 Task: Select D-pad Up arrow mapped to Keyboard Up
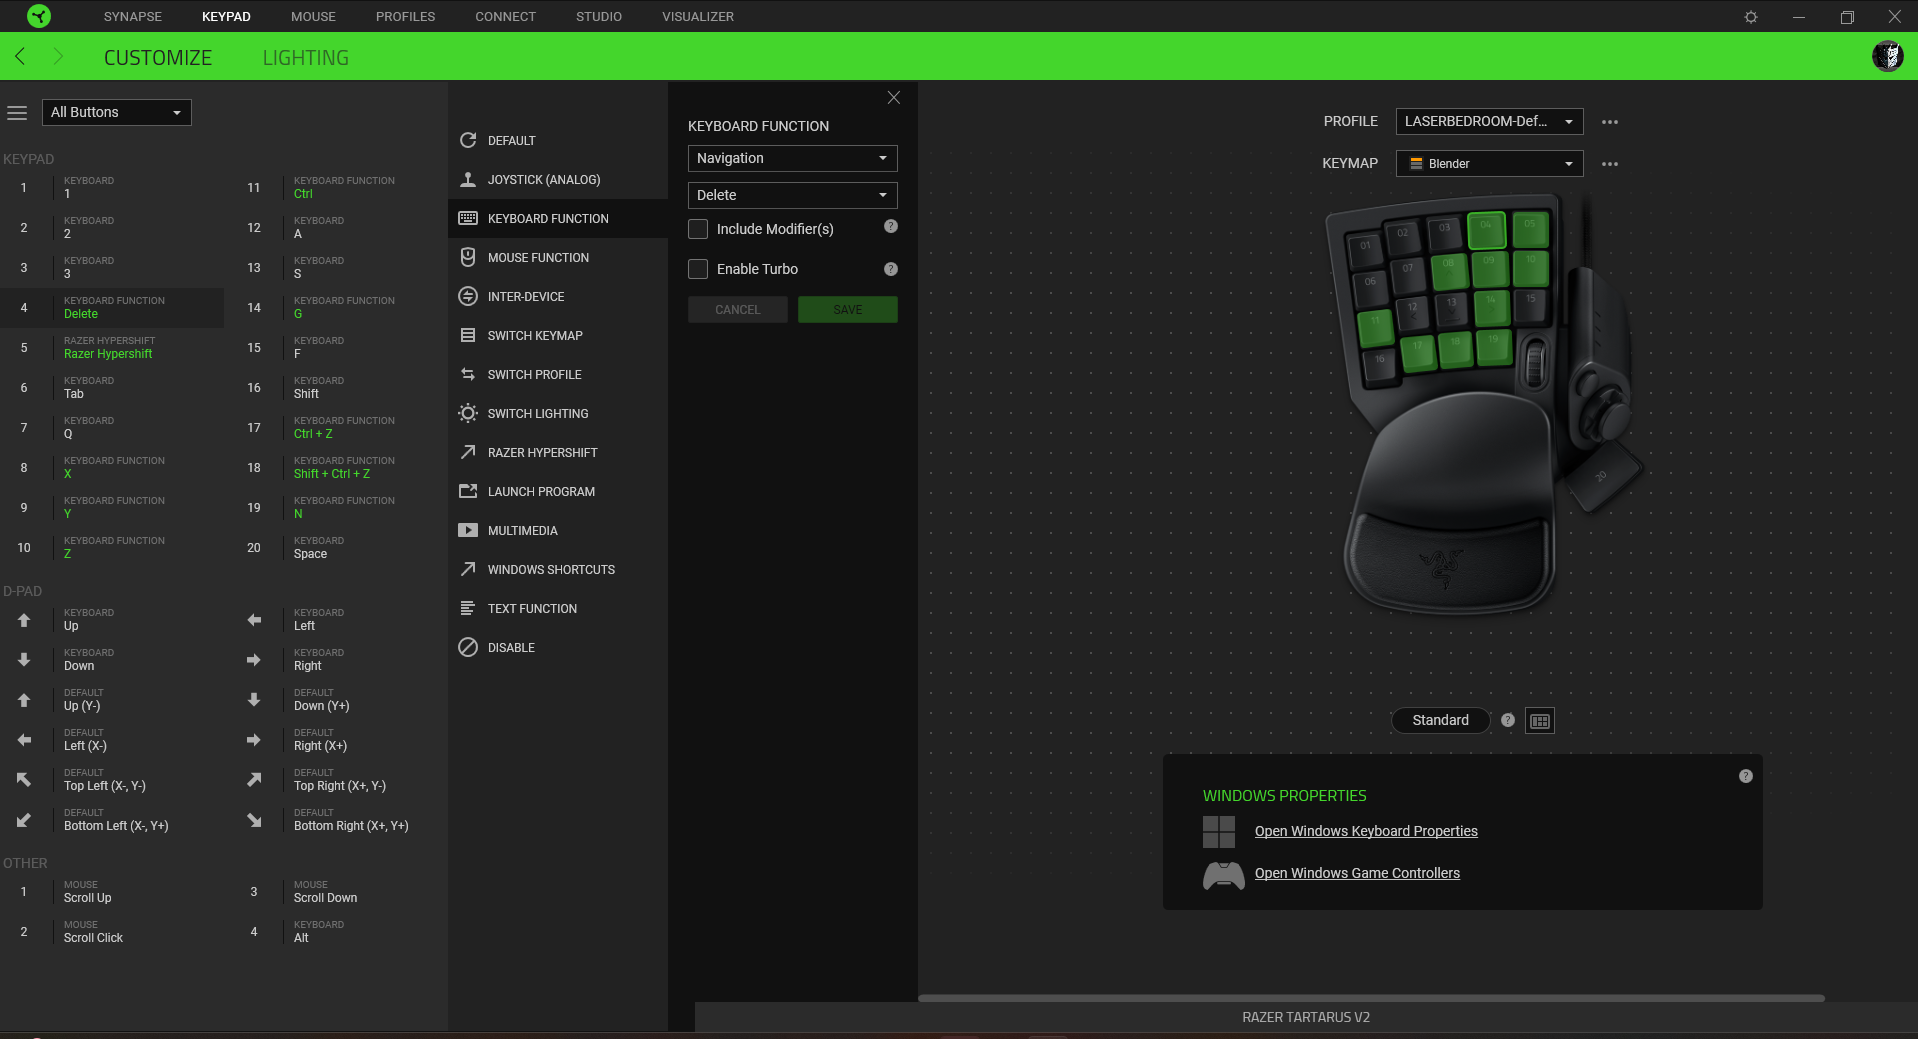[x=24, y=620]
